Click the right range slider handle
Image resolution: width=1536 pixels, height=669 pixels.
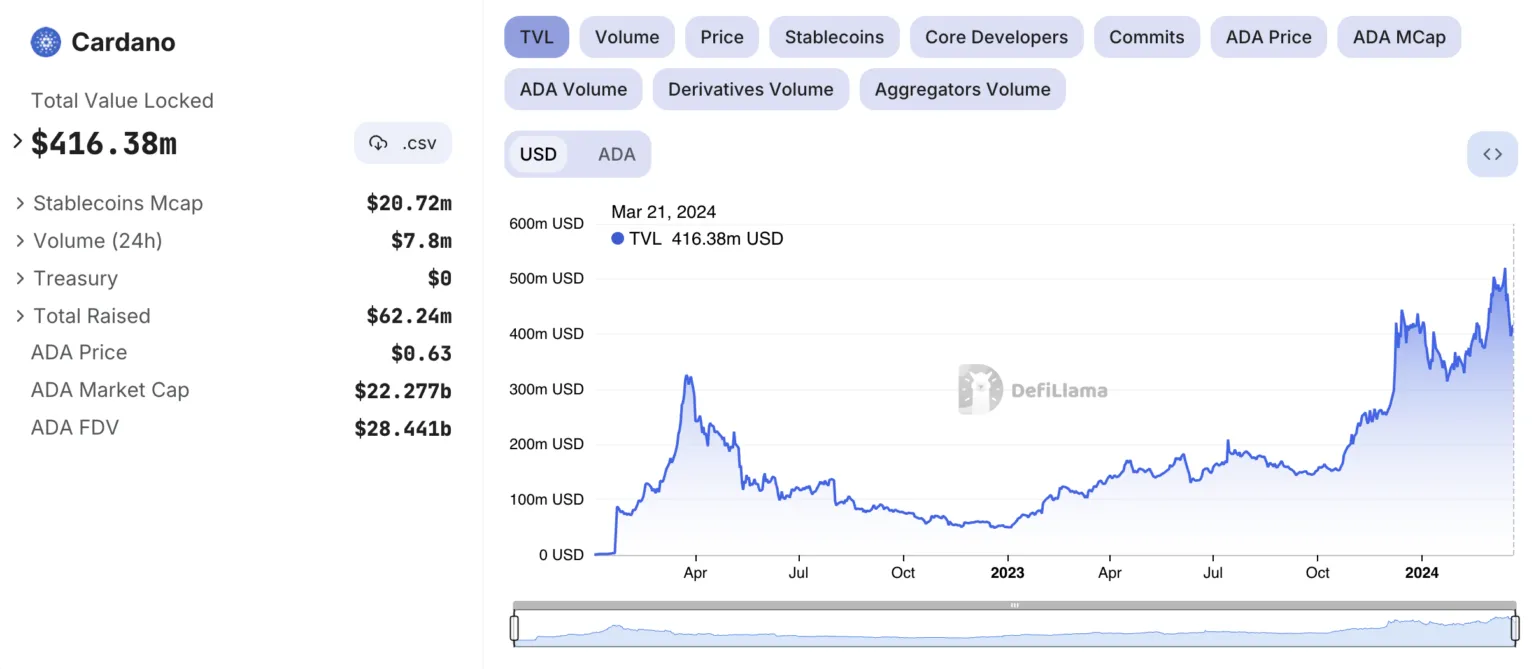click(x=1513, y=628)
